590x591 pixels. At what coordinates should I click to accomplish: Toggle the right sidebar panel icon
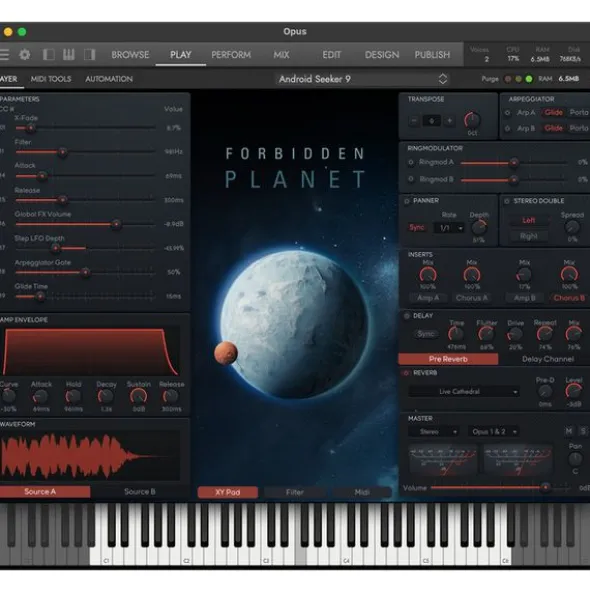(89, 55)
